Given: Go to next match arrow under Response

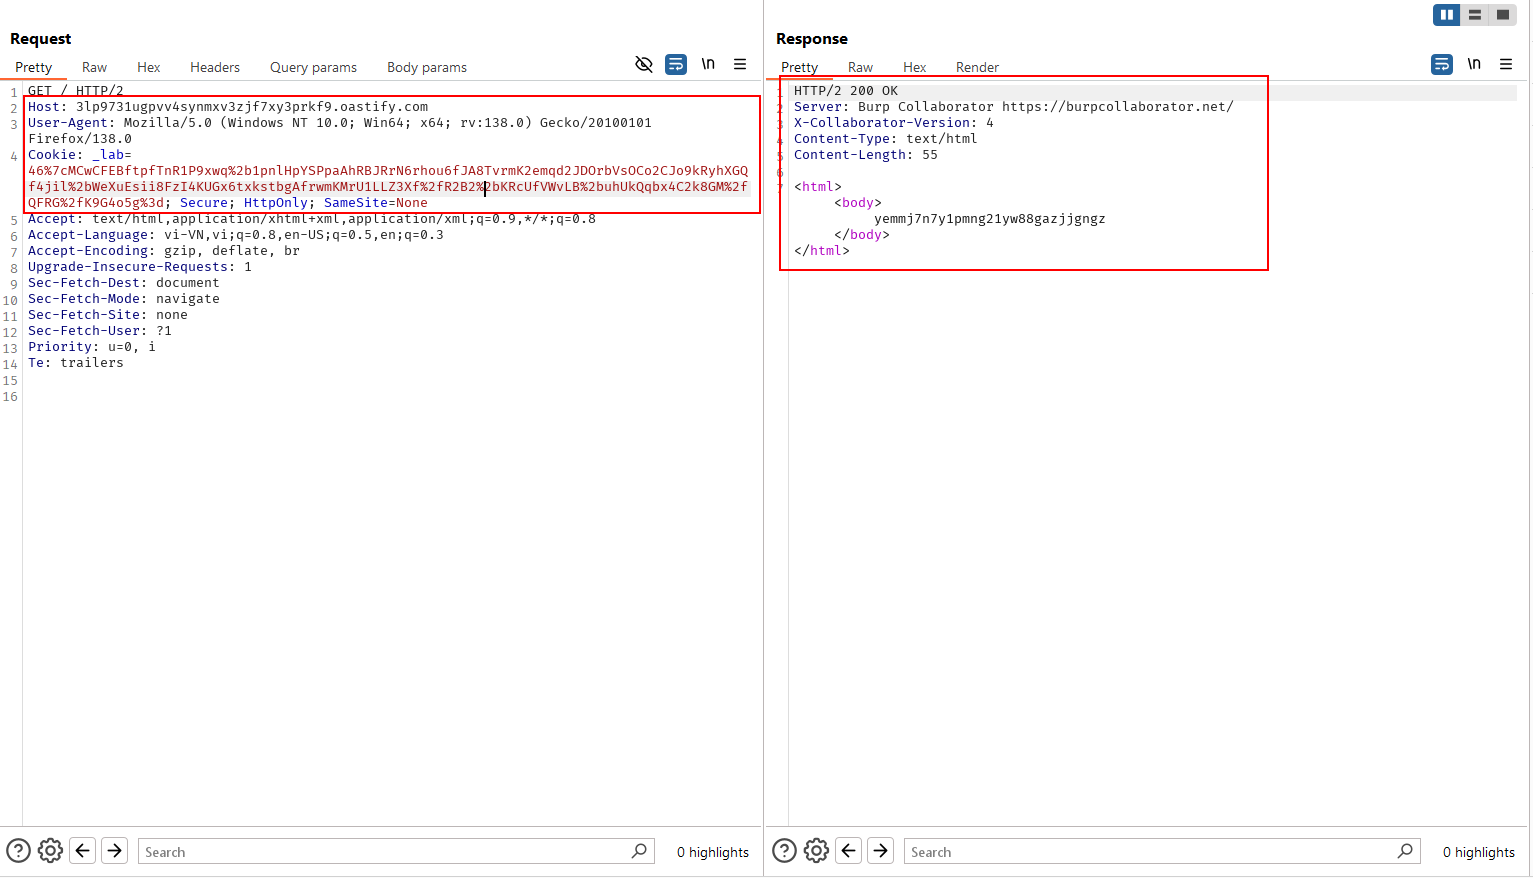Looking at the screenshot, I should coord(881,851).
